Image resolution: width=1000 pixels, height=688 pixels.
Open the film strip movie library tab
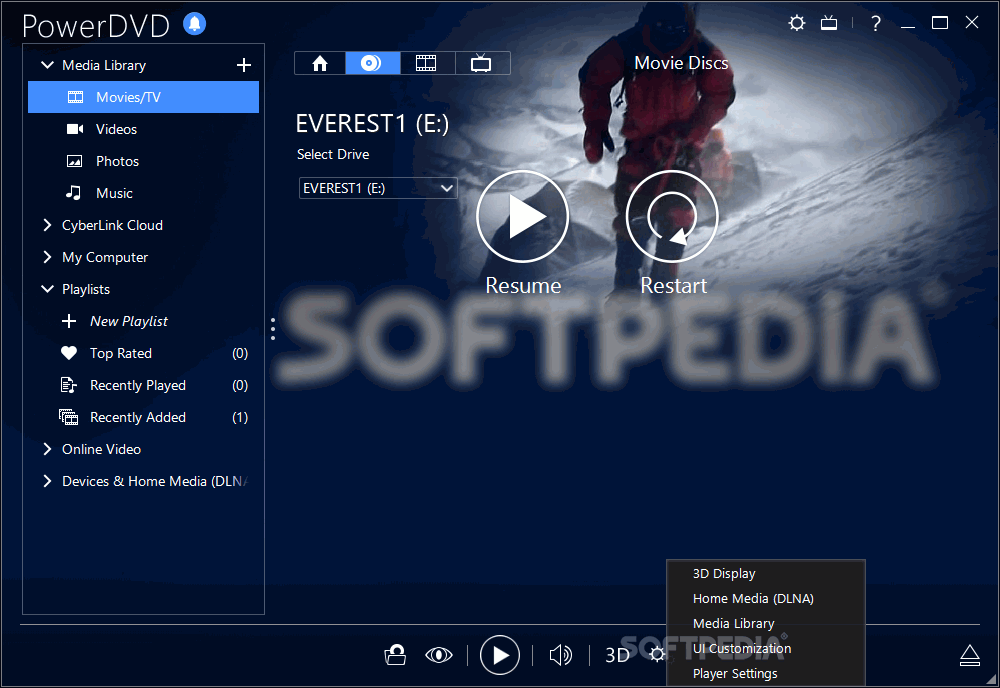427,63
